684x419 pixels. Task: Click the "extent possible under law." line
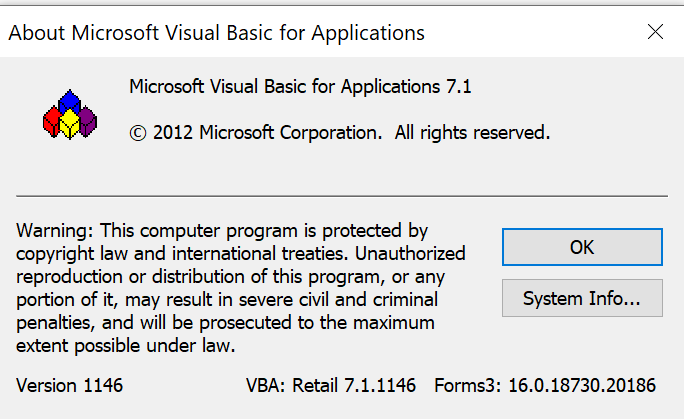click(x=126, y=346)
